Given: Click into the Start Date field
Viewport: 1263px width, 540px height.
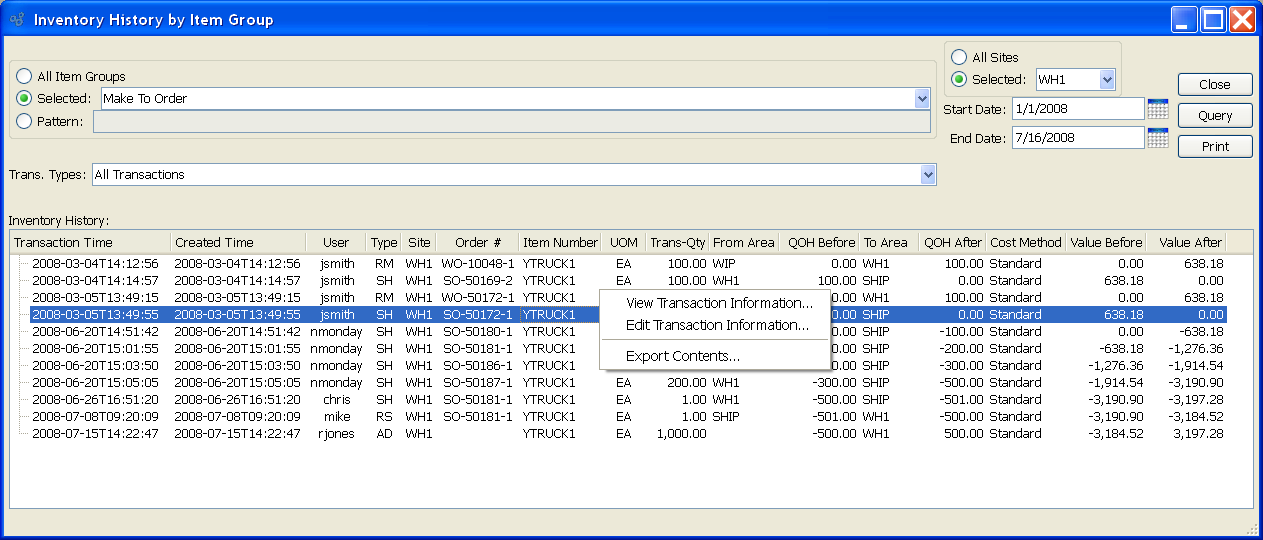Looking at the screenshot, I should point(1076,109).
